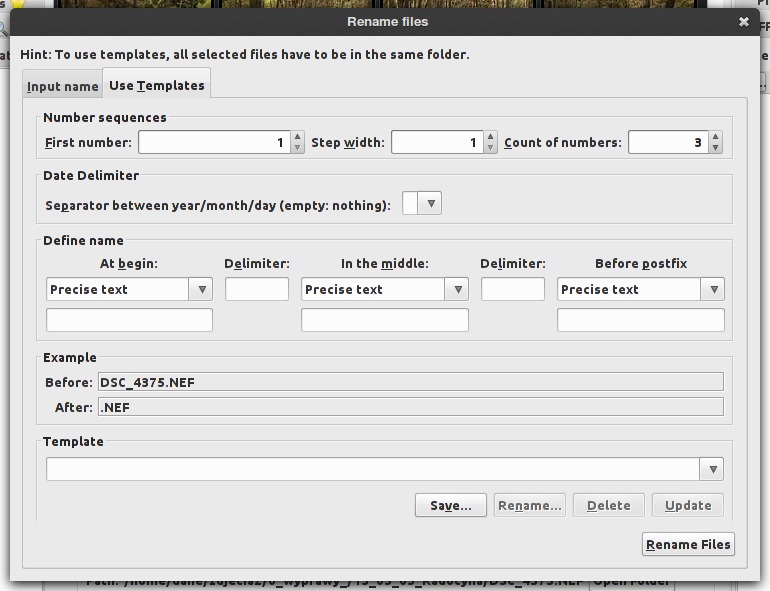This screenshot has width=770, height=591.
Task: Click the Delete template button
Action: [x=608, y=506]
